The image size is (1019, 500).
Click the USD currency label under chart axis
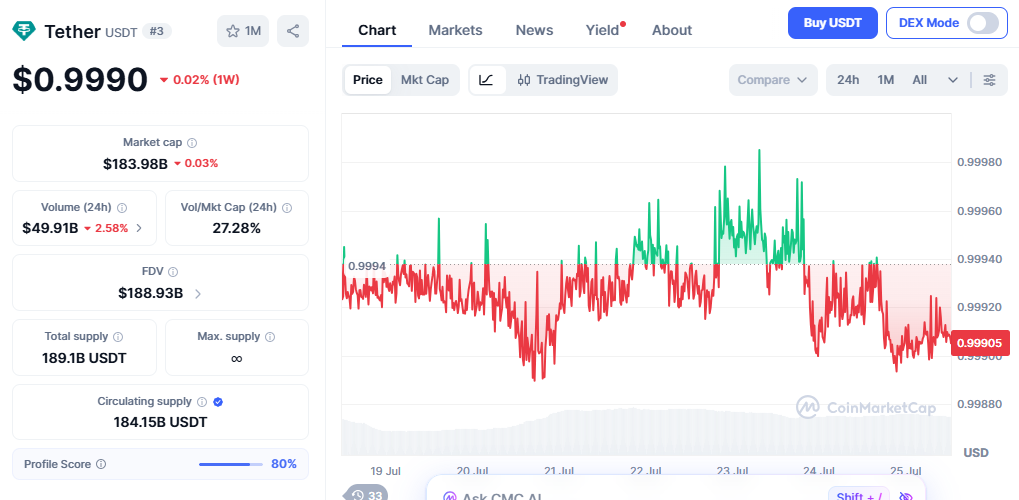pyautogui.click(x=975, y=453)
